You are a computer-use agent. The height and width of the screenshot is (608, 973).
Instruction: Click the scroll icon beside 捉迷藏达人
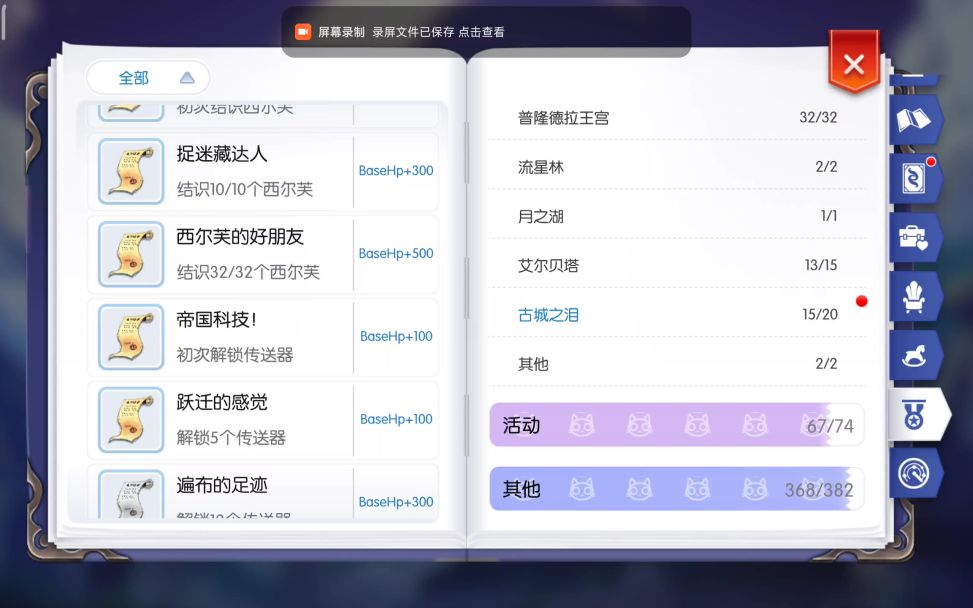[x=131, y=171]
